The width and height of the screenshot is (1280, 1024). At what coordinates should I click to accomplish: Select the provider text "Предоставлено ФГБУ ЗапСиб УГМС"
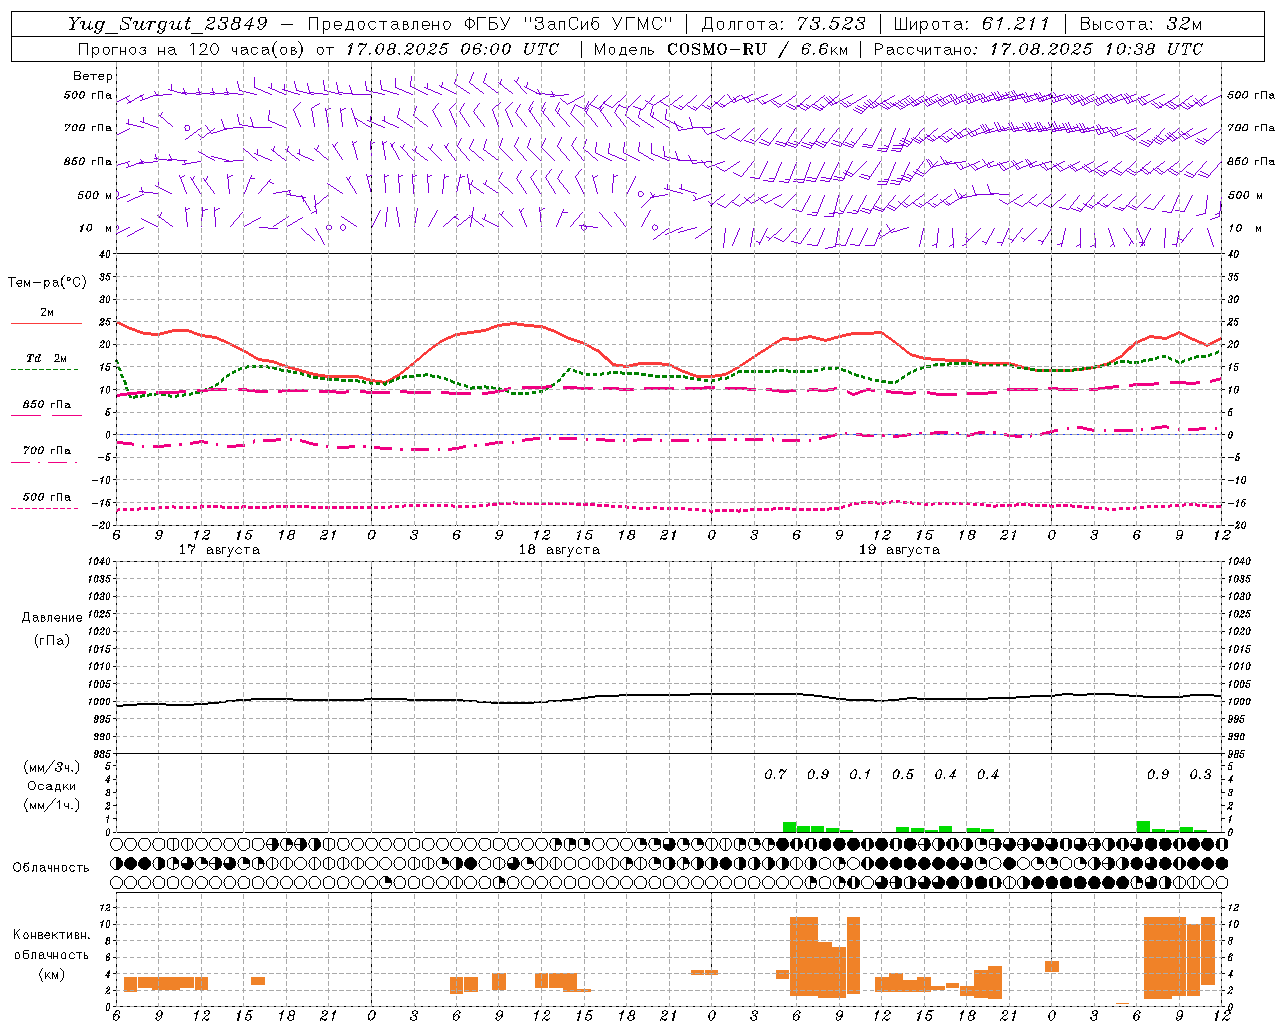click(x=491, y=24)
